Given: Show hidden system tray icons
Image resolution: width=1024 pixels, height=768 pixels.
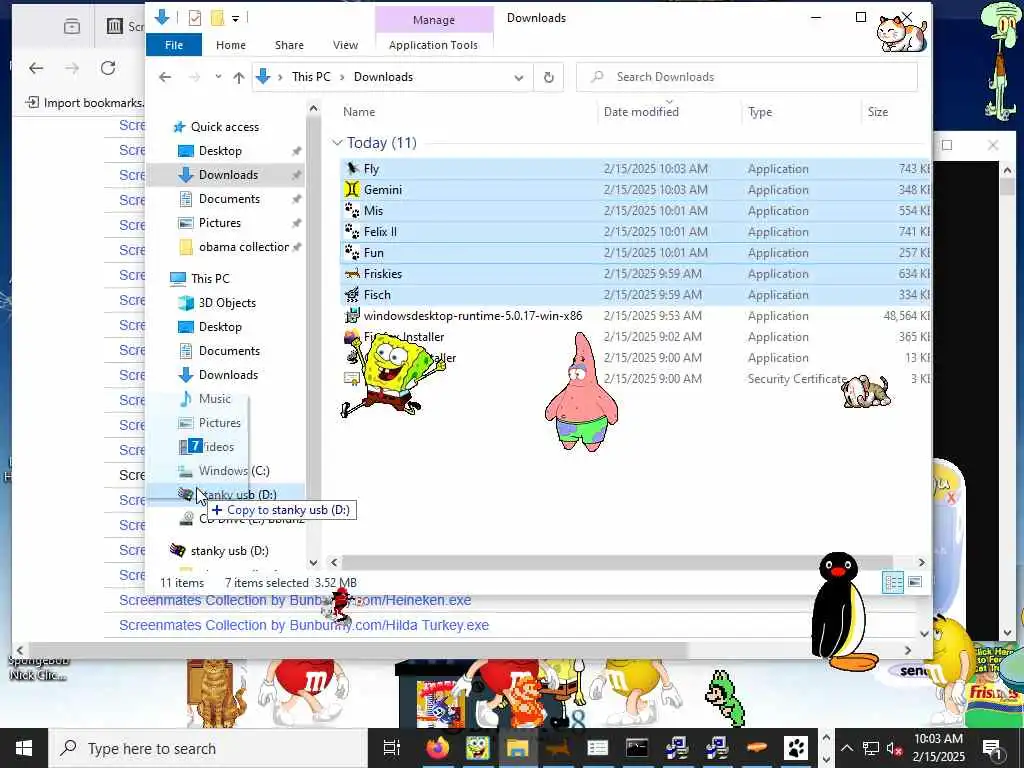Looking at the screenshot, I should coord(846,748).
